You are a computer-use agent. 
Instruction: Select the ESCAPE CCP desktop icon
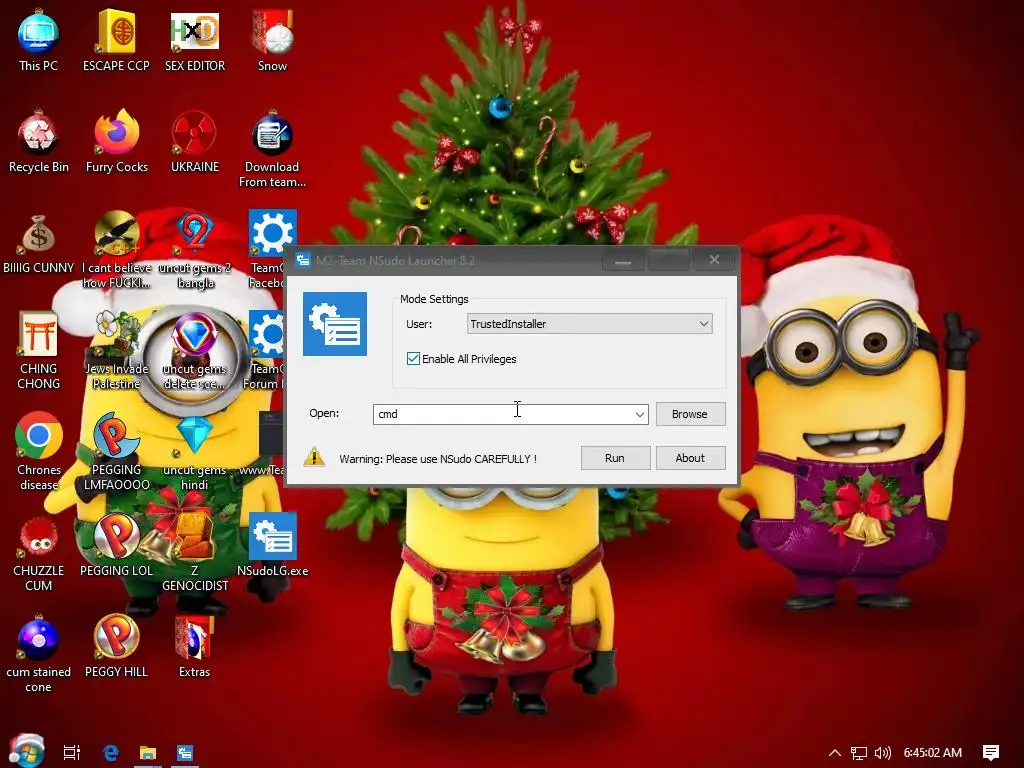pos(116,40)
